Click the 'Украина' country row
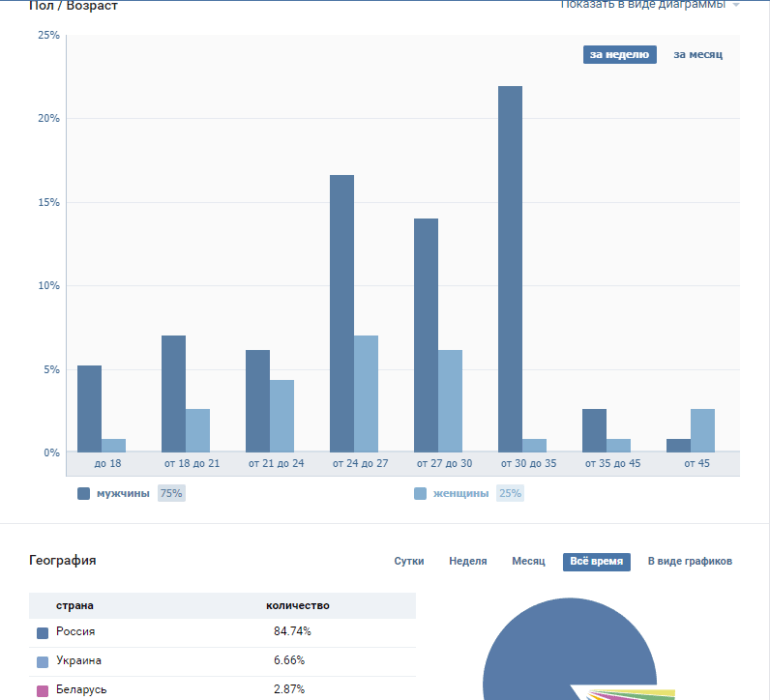 (222, 662)
